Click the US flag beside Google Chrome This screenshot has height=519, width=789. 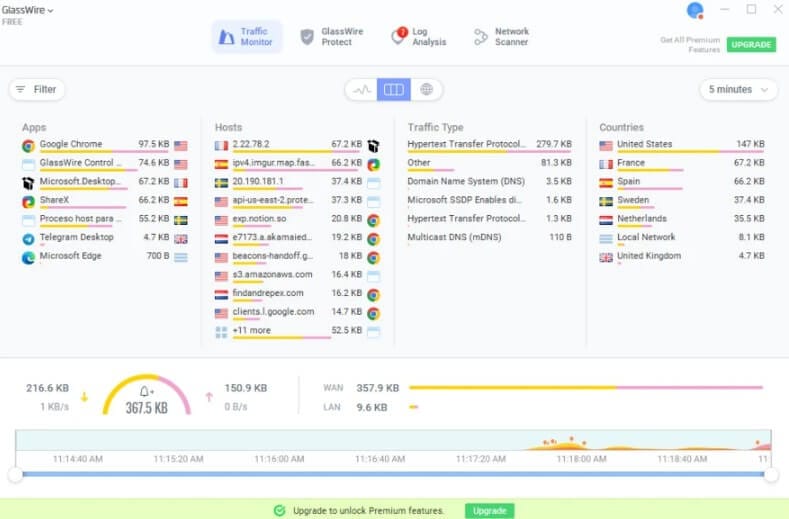pos(181,146)
